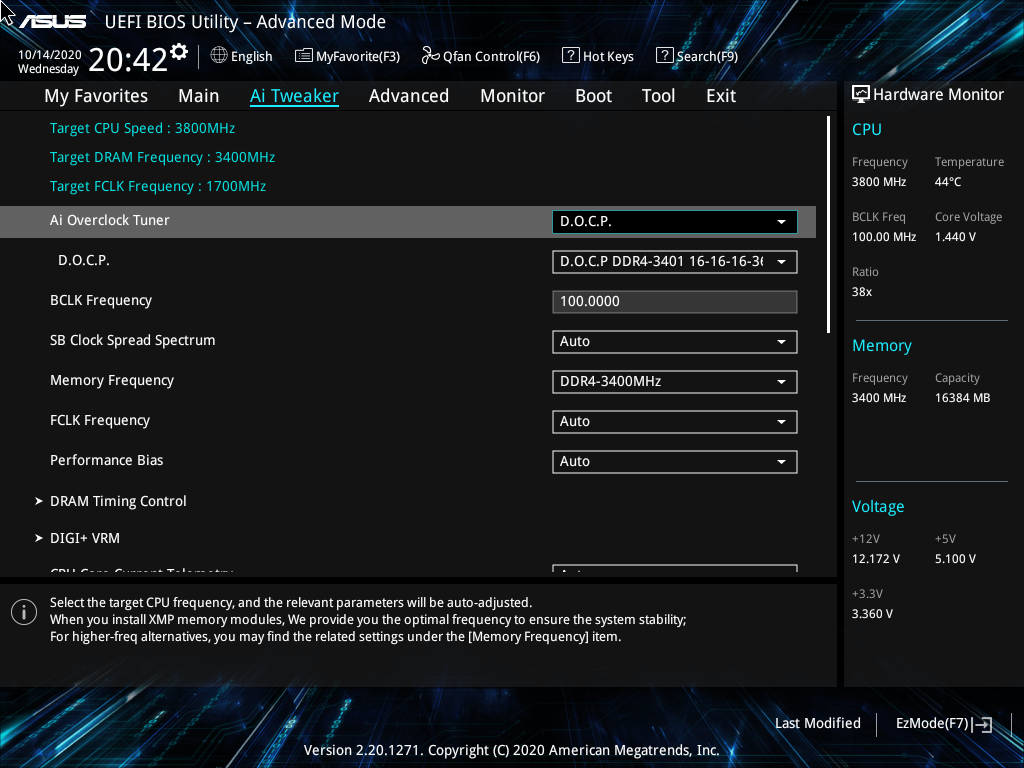The height and width of the screenshot is (768, 1024).
Task: Click Memory heading in Hardware Monitor
Action: click(x=882, y=345)
